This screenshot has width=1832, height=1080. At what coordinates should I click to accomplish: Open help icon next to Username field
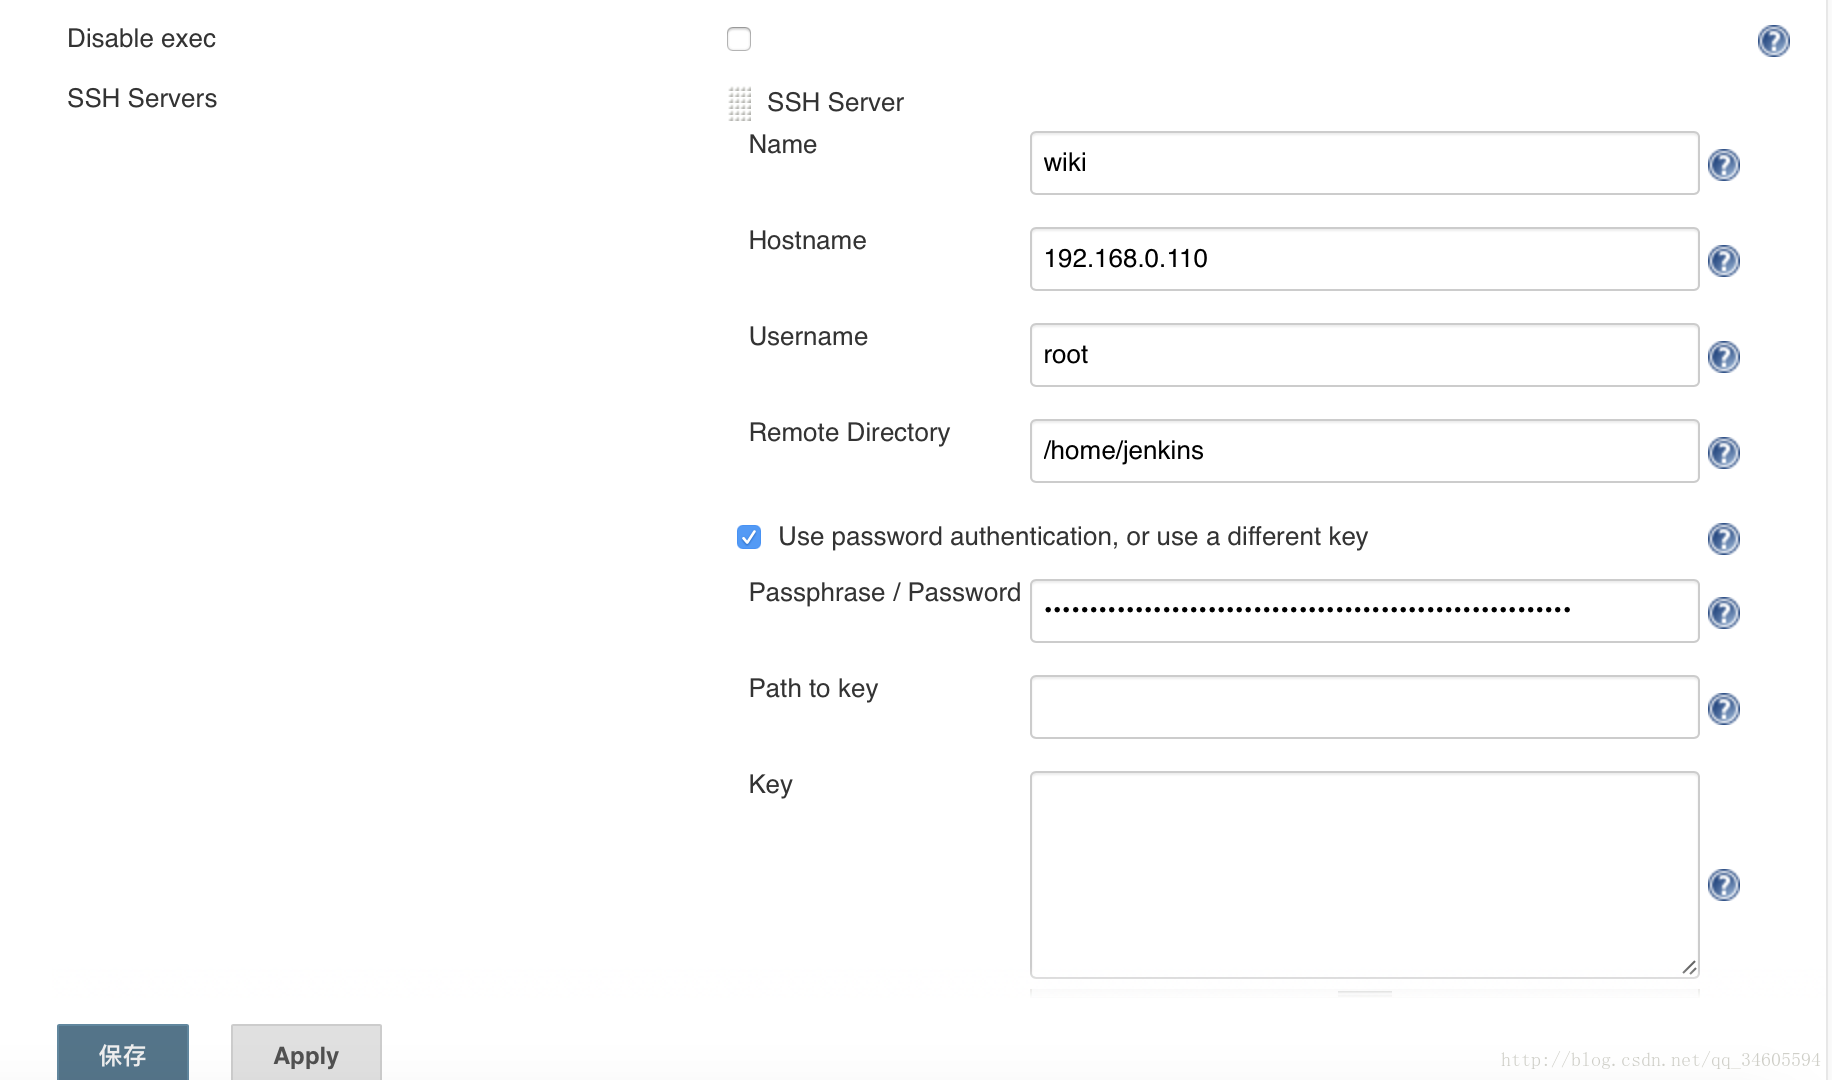[x=1723, y=356]
